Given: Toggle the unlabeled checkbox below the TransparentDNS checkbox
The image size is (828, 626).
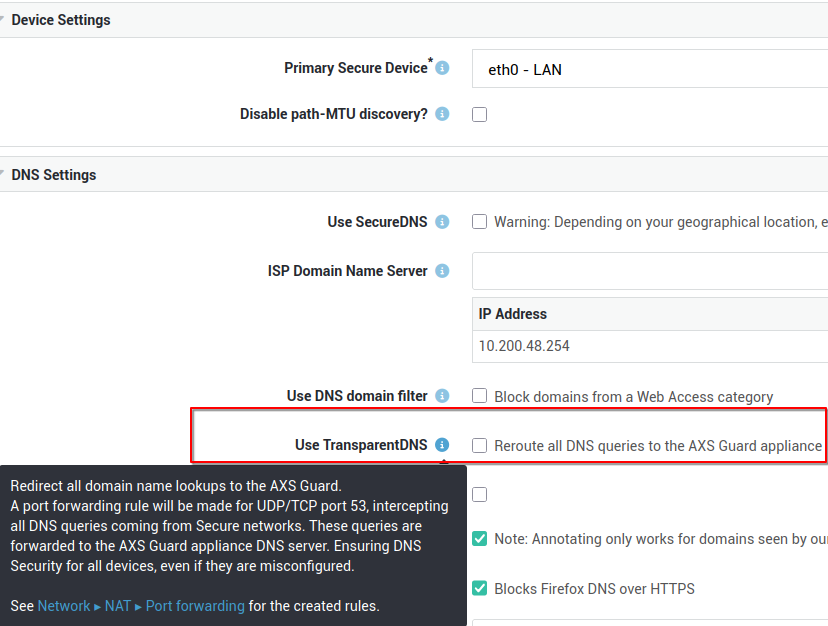Looking at the screenshot, I should tap(480, 494).
